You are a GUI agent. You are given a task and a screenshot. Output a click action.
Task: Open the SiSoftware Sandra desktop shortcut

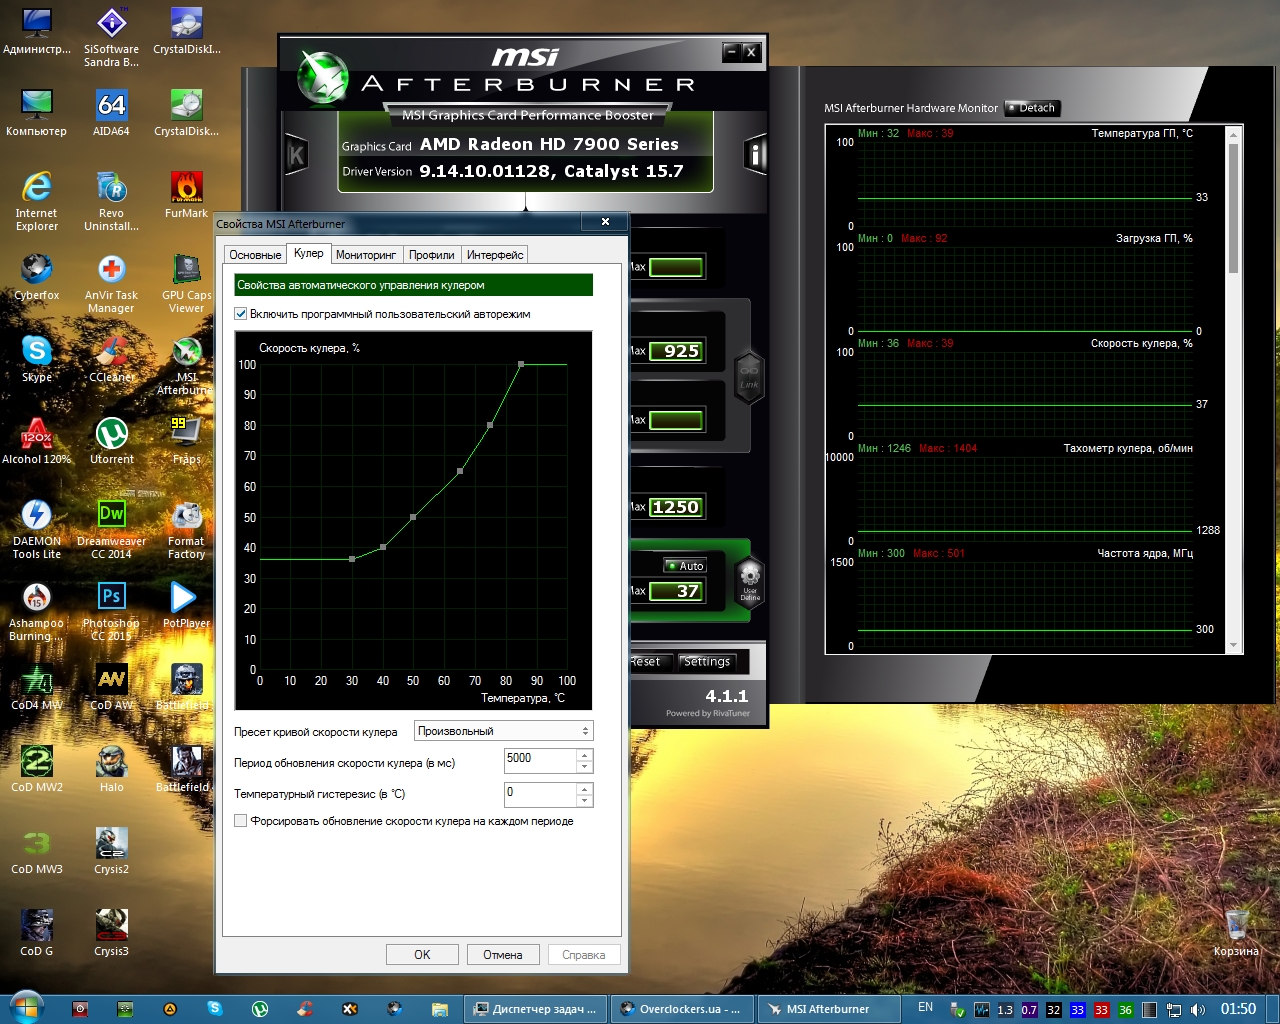tap(111, 38)
